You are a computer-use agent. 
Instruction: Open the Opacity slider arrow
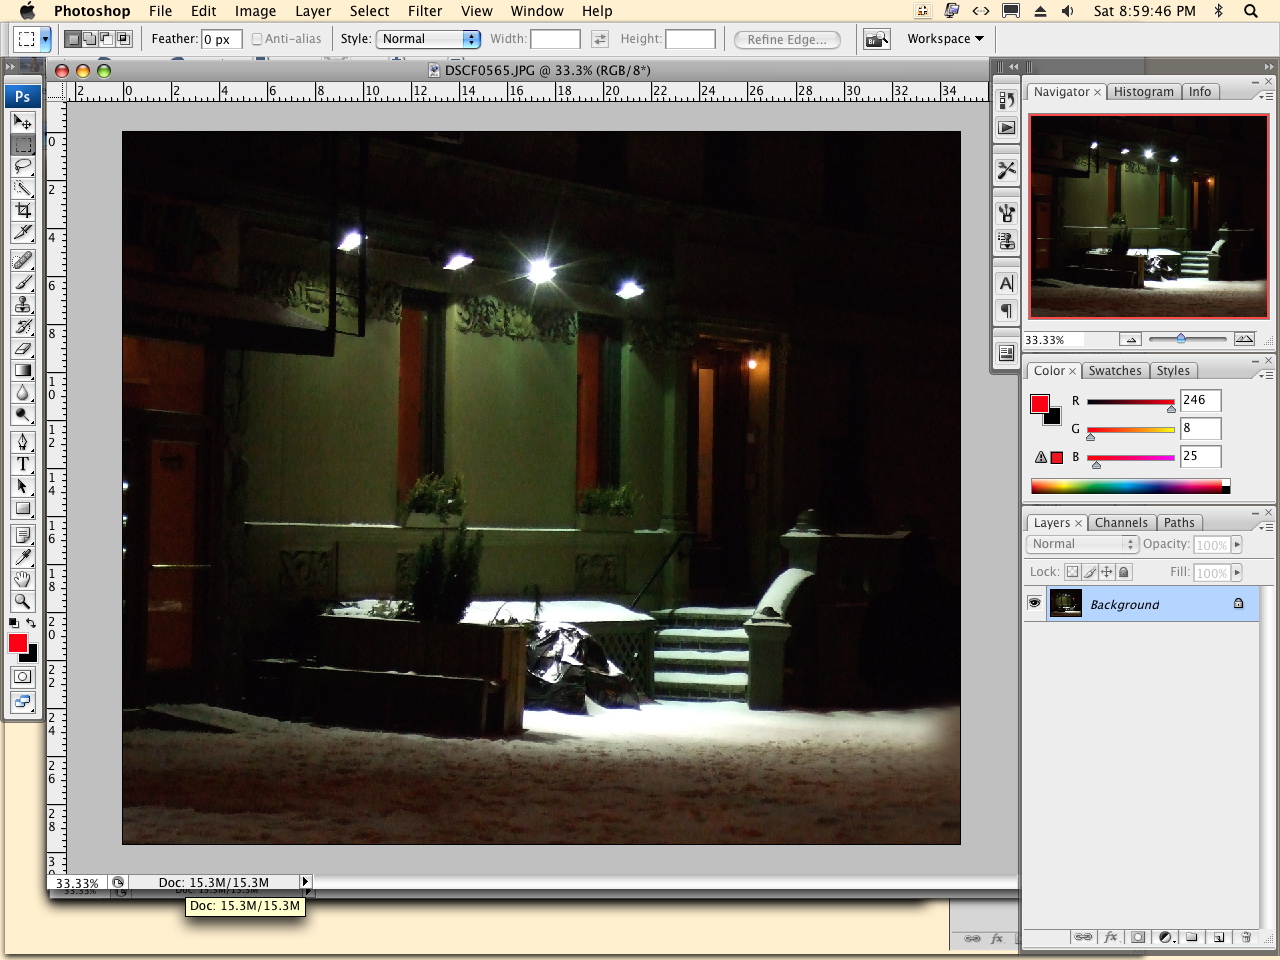tap(1237, 545)
